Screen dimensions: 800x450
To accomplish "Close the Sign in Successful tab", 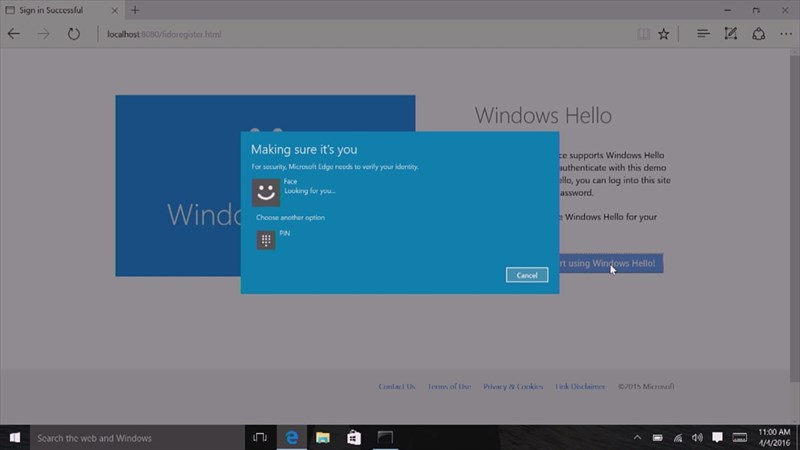I will [x=114, y=10].
